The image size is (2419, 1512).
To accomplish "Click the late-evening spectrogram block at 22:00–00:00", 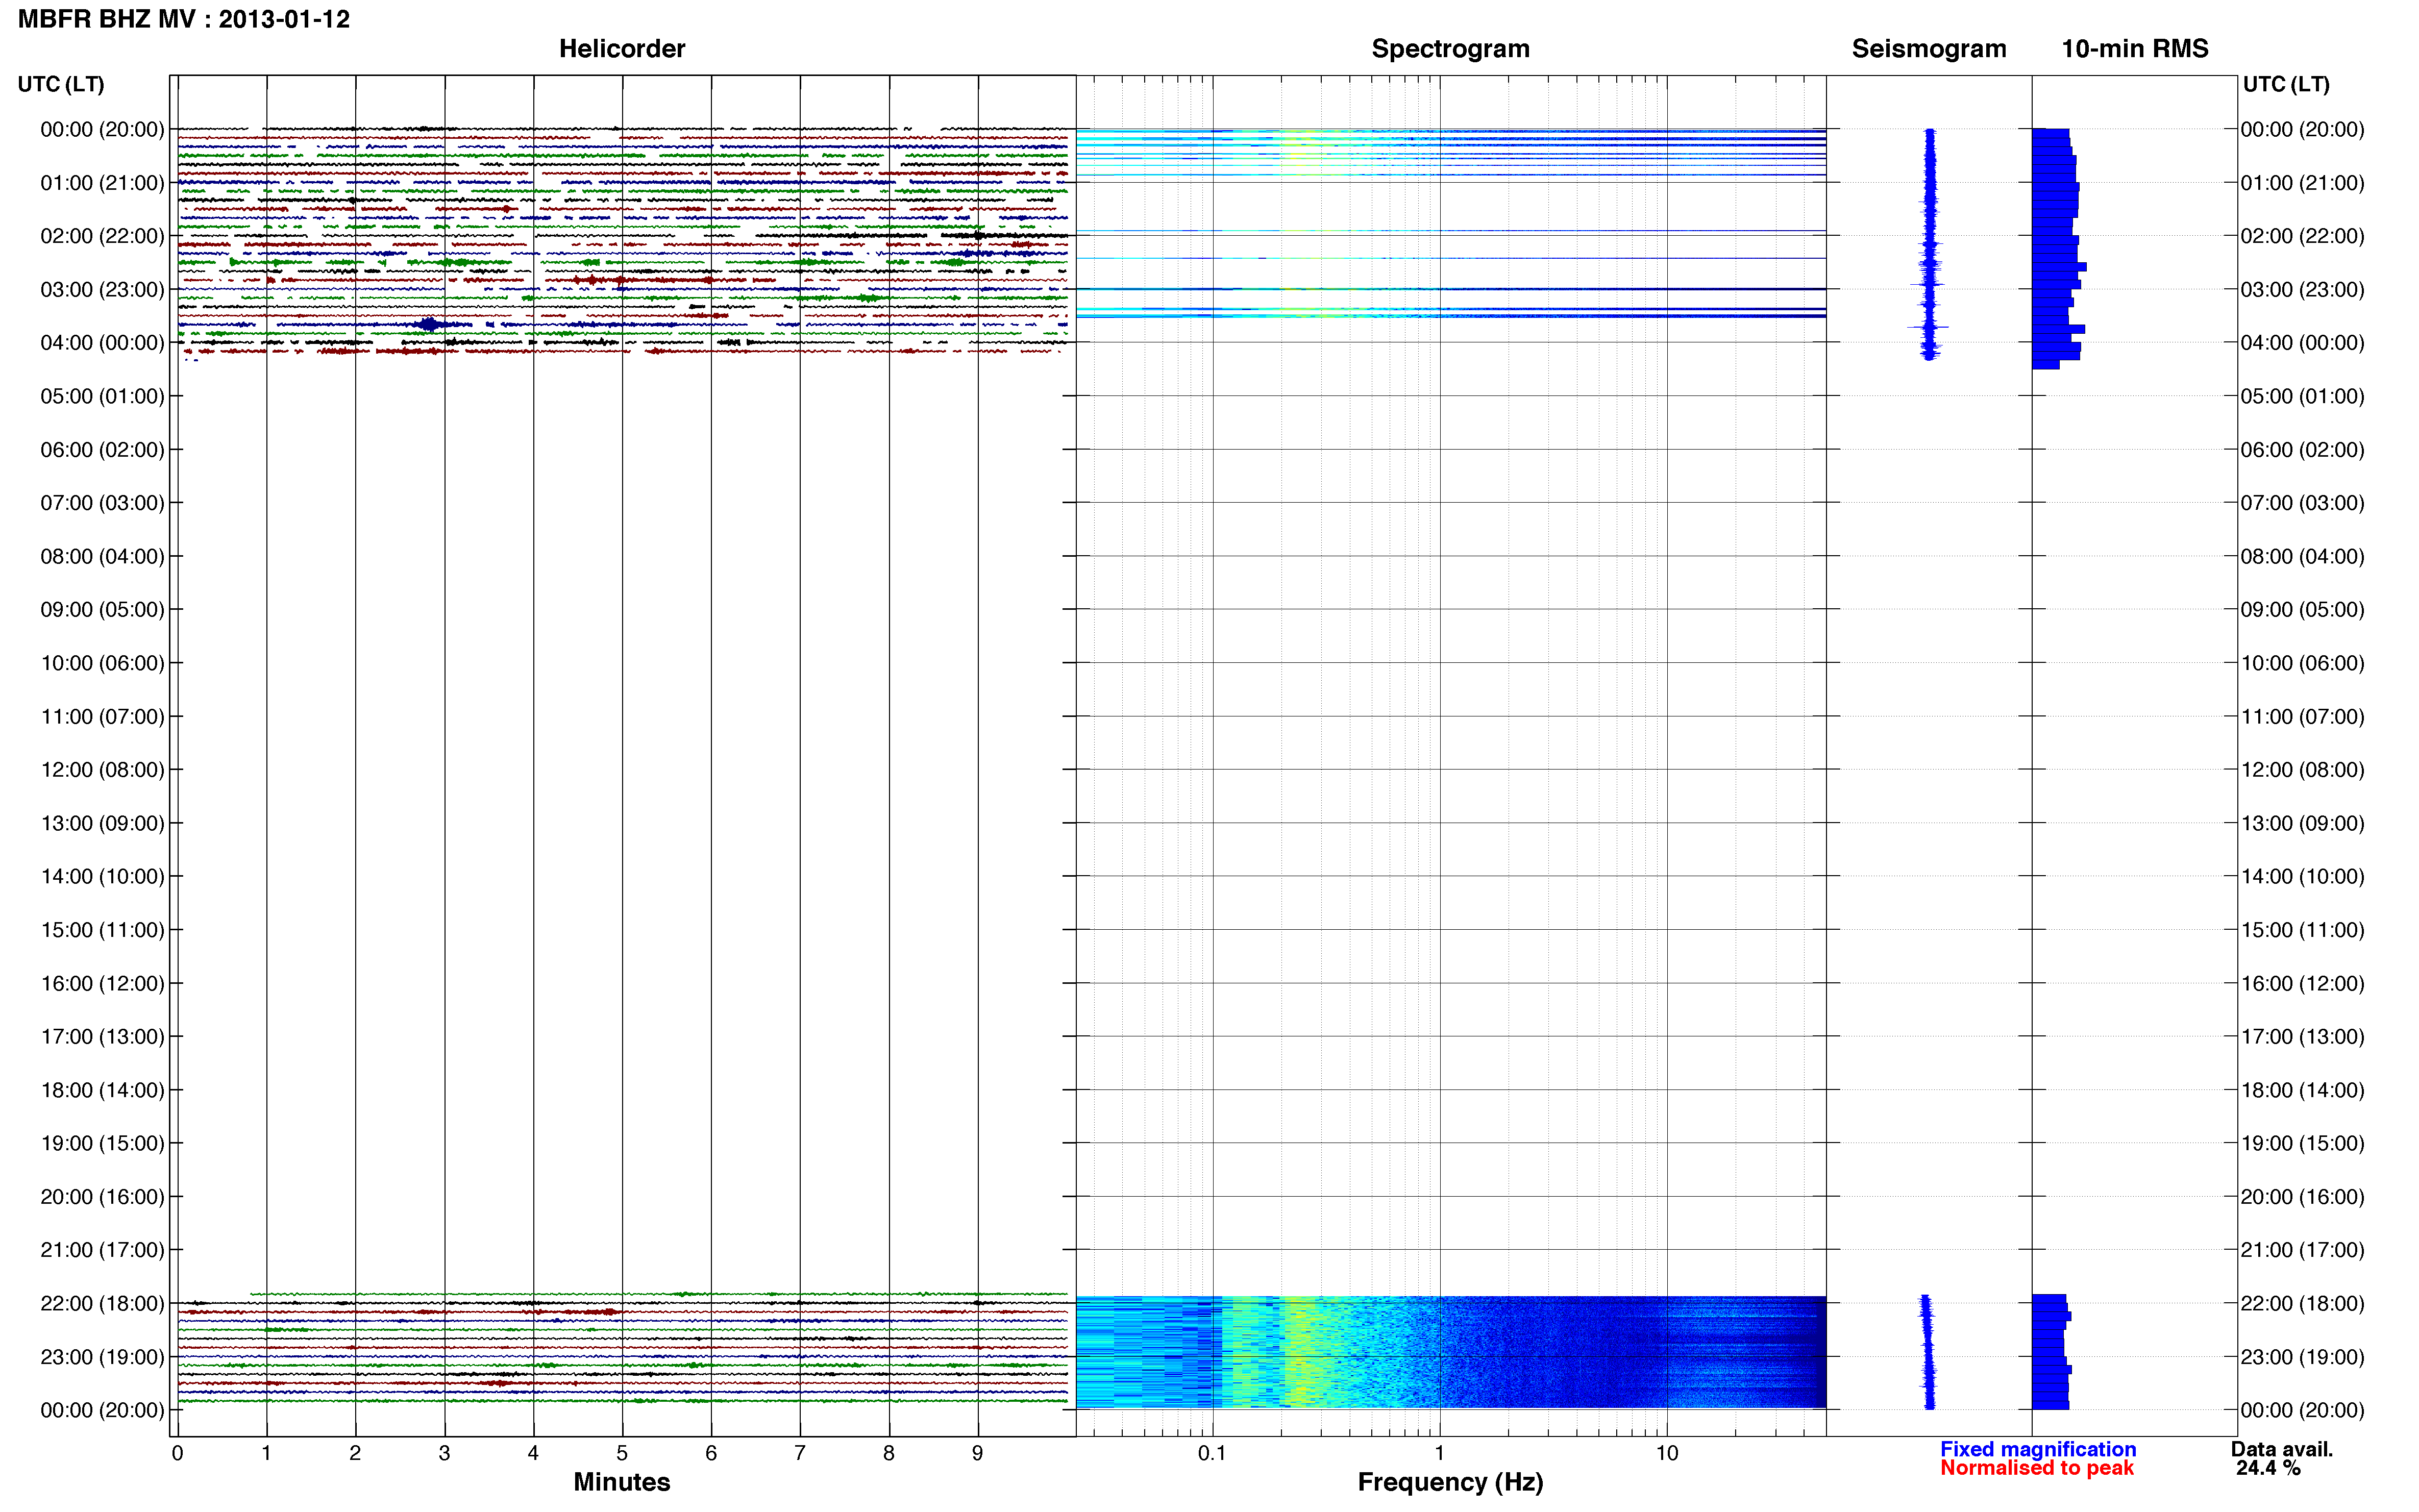I will tap(1450, 1353).
